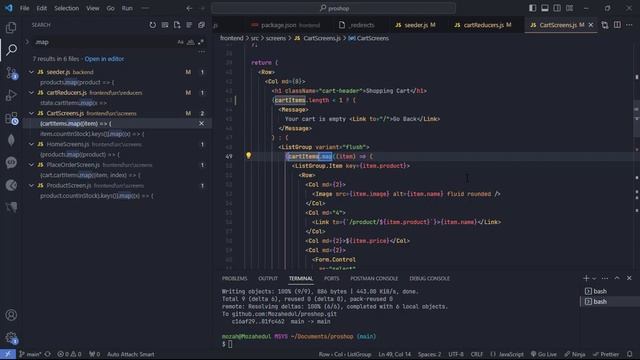Collapse CartScreens.js search results
Image resolution: width=640 pixels, height=360 pixels.
pos(31,113)
